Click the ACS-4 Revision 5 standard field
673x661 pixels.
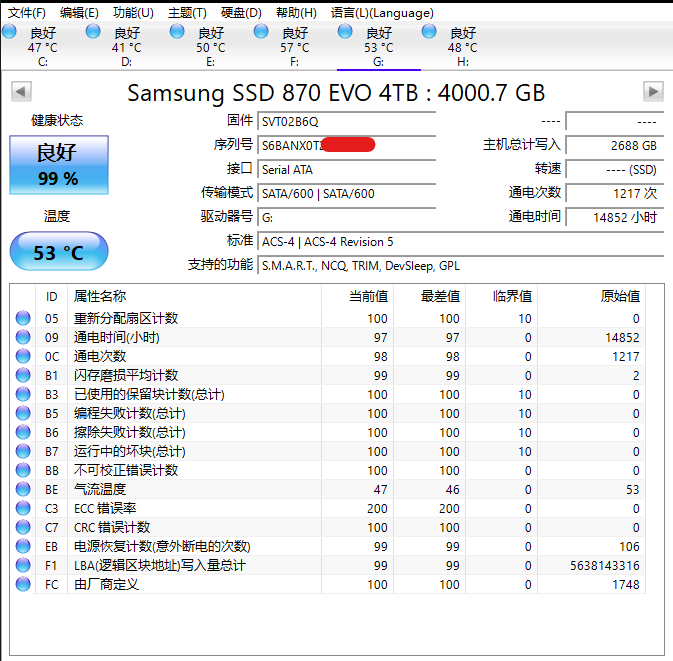point(461,242)
